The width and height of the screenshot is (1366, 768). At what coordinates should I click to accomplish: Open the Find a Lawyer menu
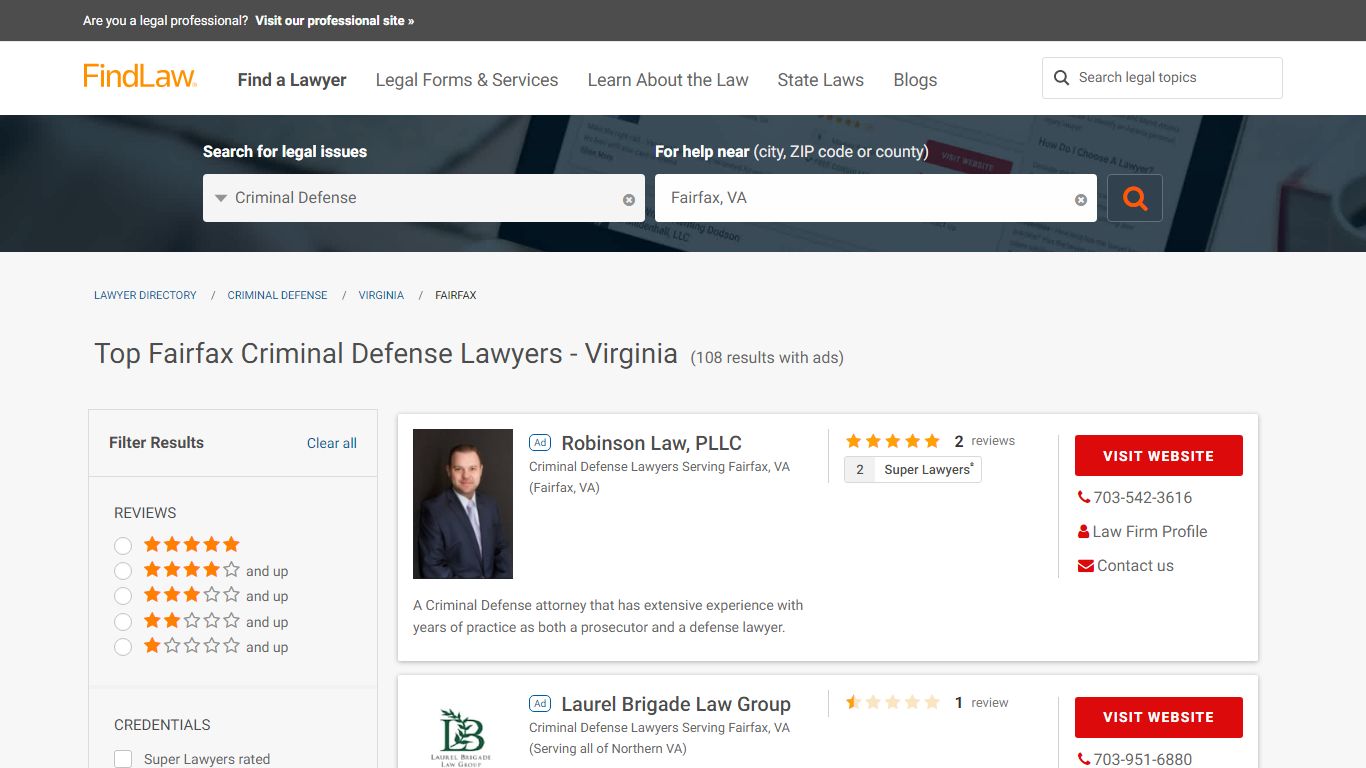292,80
